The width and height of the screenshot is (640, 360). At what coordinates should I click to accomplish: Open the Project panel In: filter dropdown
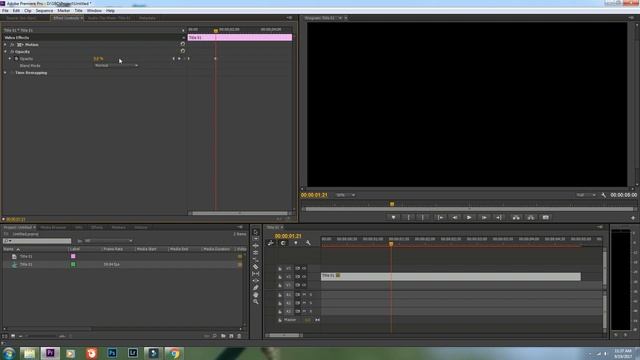[109, 241]
